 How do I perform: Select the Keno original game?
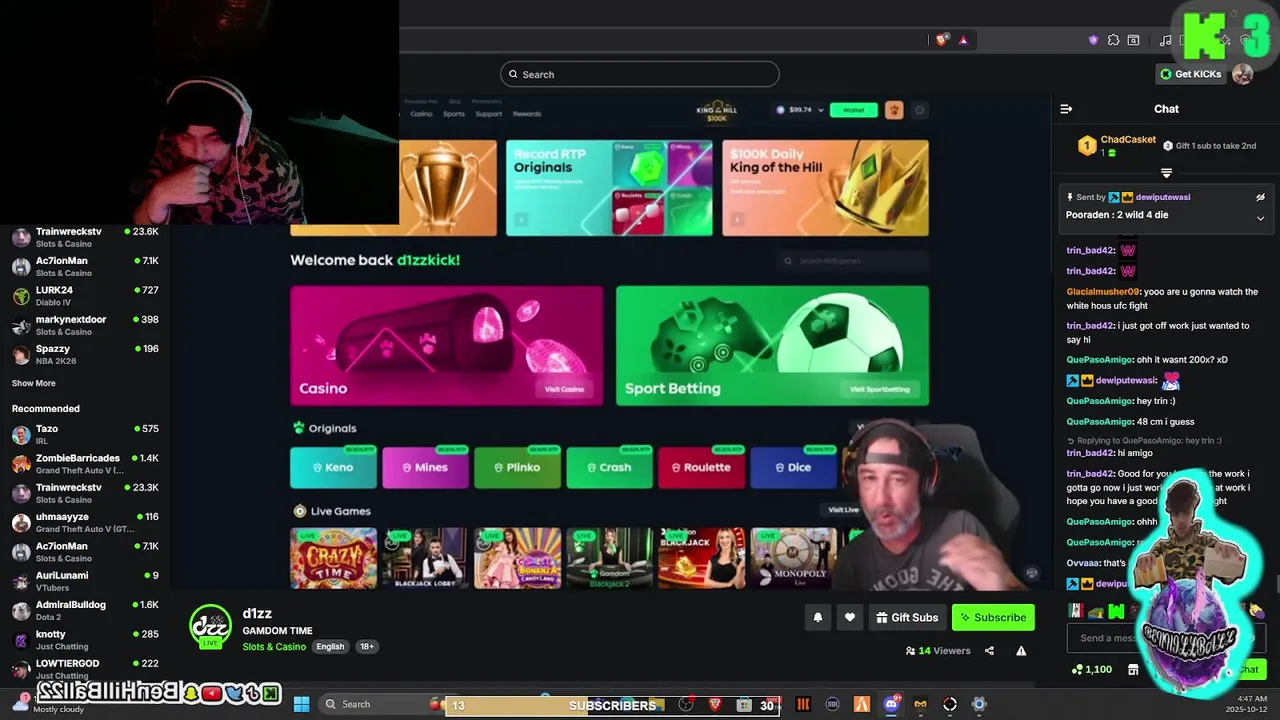pos(333,467)
